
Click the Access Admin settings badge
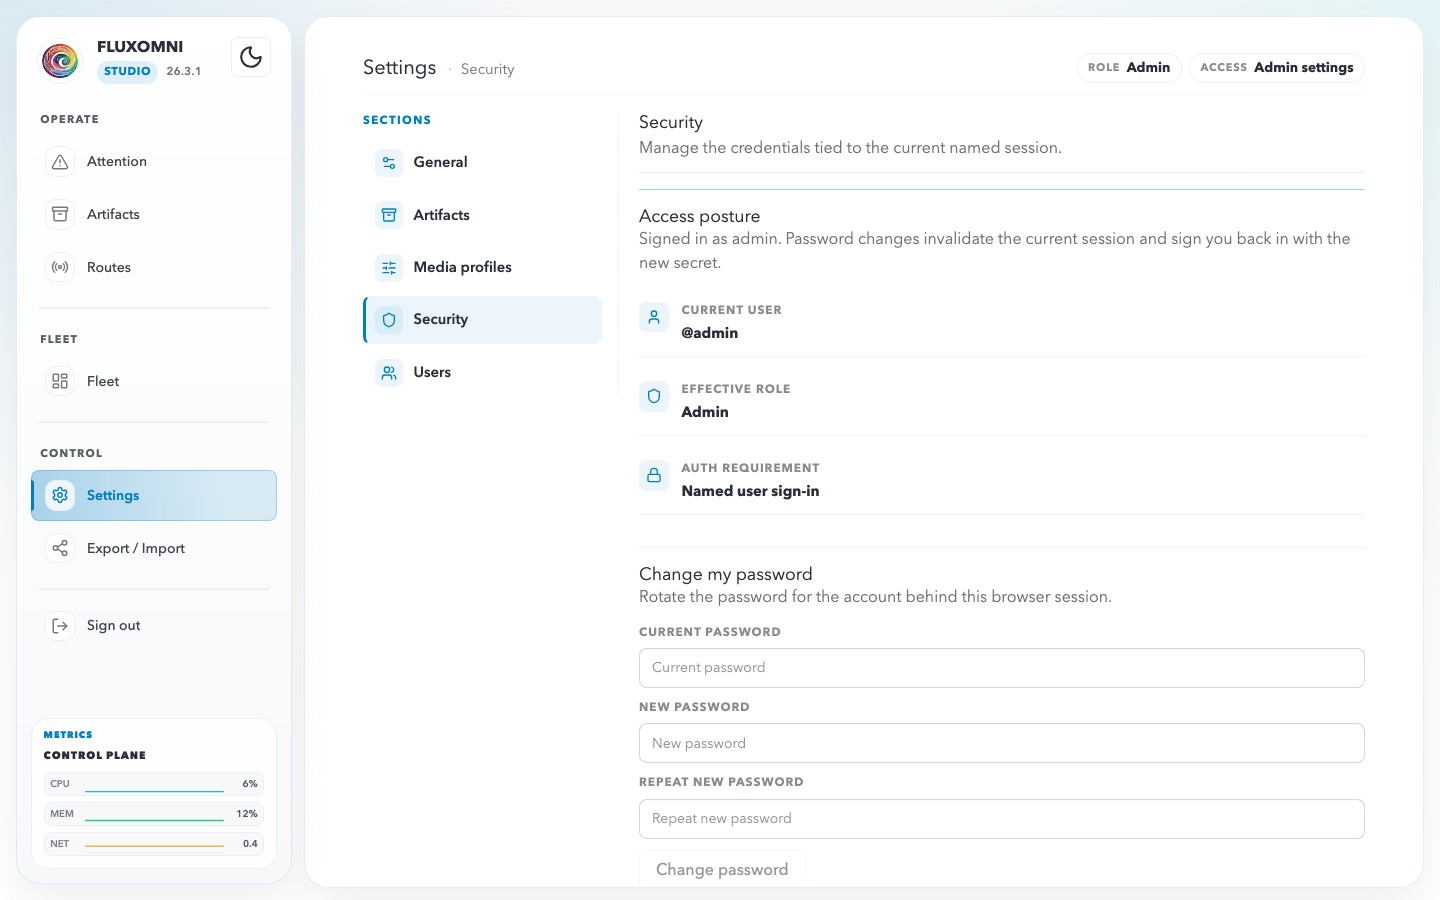pyautogui.click(x=1276, y=68)
